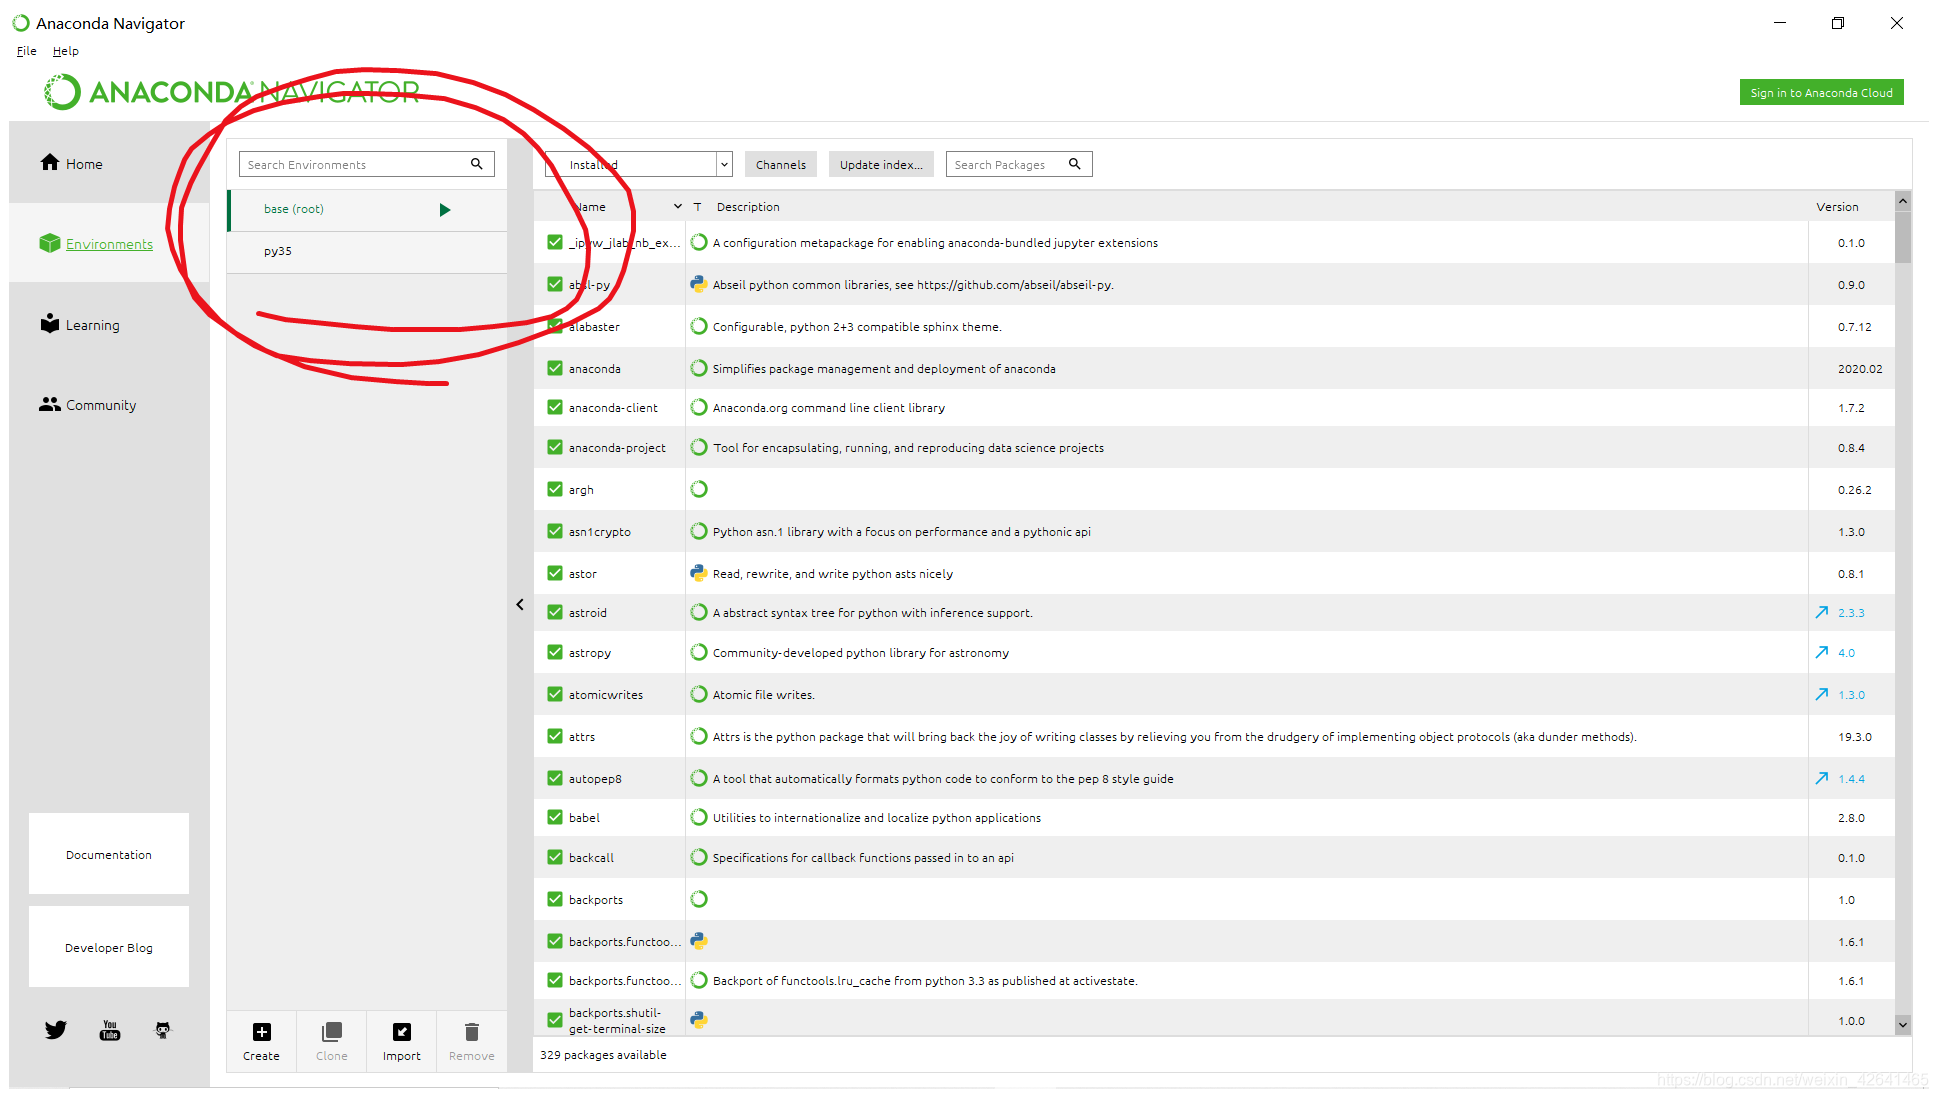This screenshot has height=1098, width=1938.
Task: Open the File menu
Action: 26,51
